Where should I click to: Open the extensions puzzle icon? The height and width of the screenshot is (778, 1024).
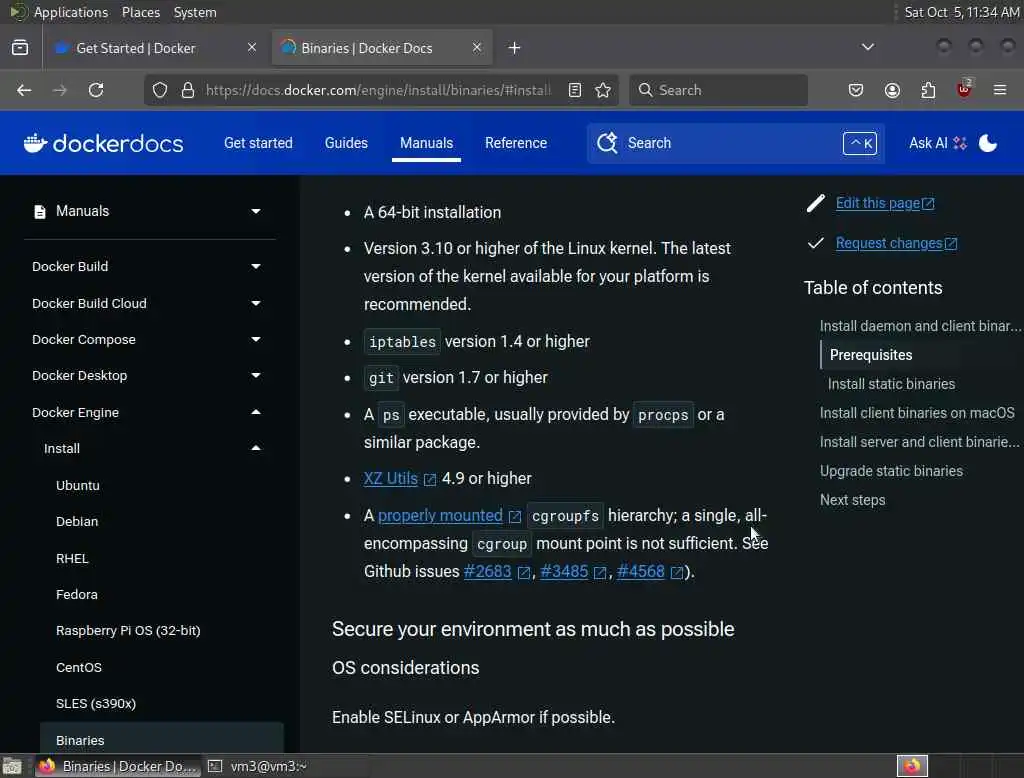tap(928, 90)
